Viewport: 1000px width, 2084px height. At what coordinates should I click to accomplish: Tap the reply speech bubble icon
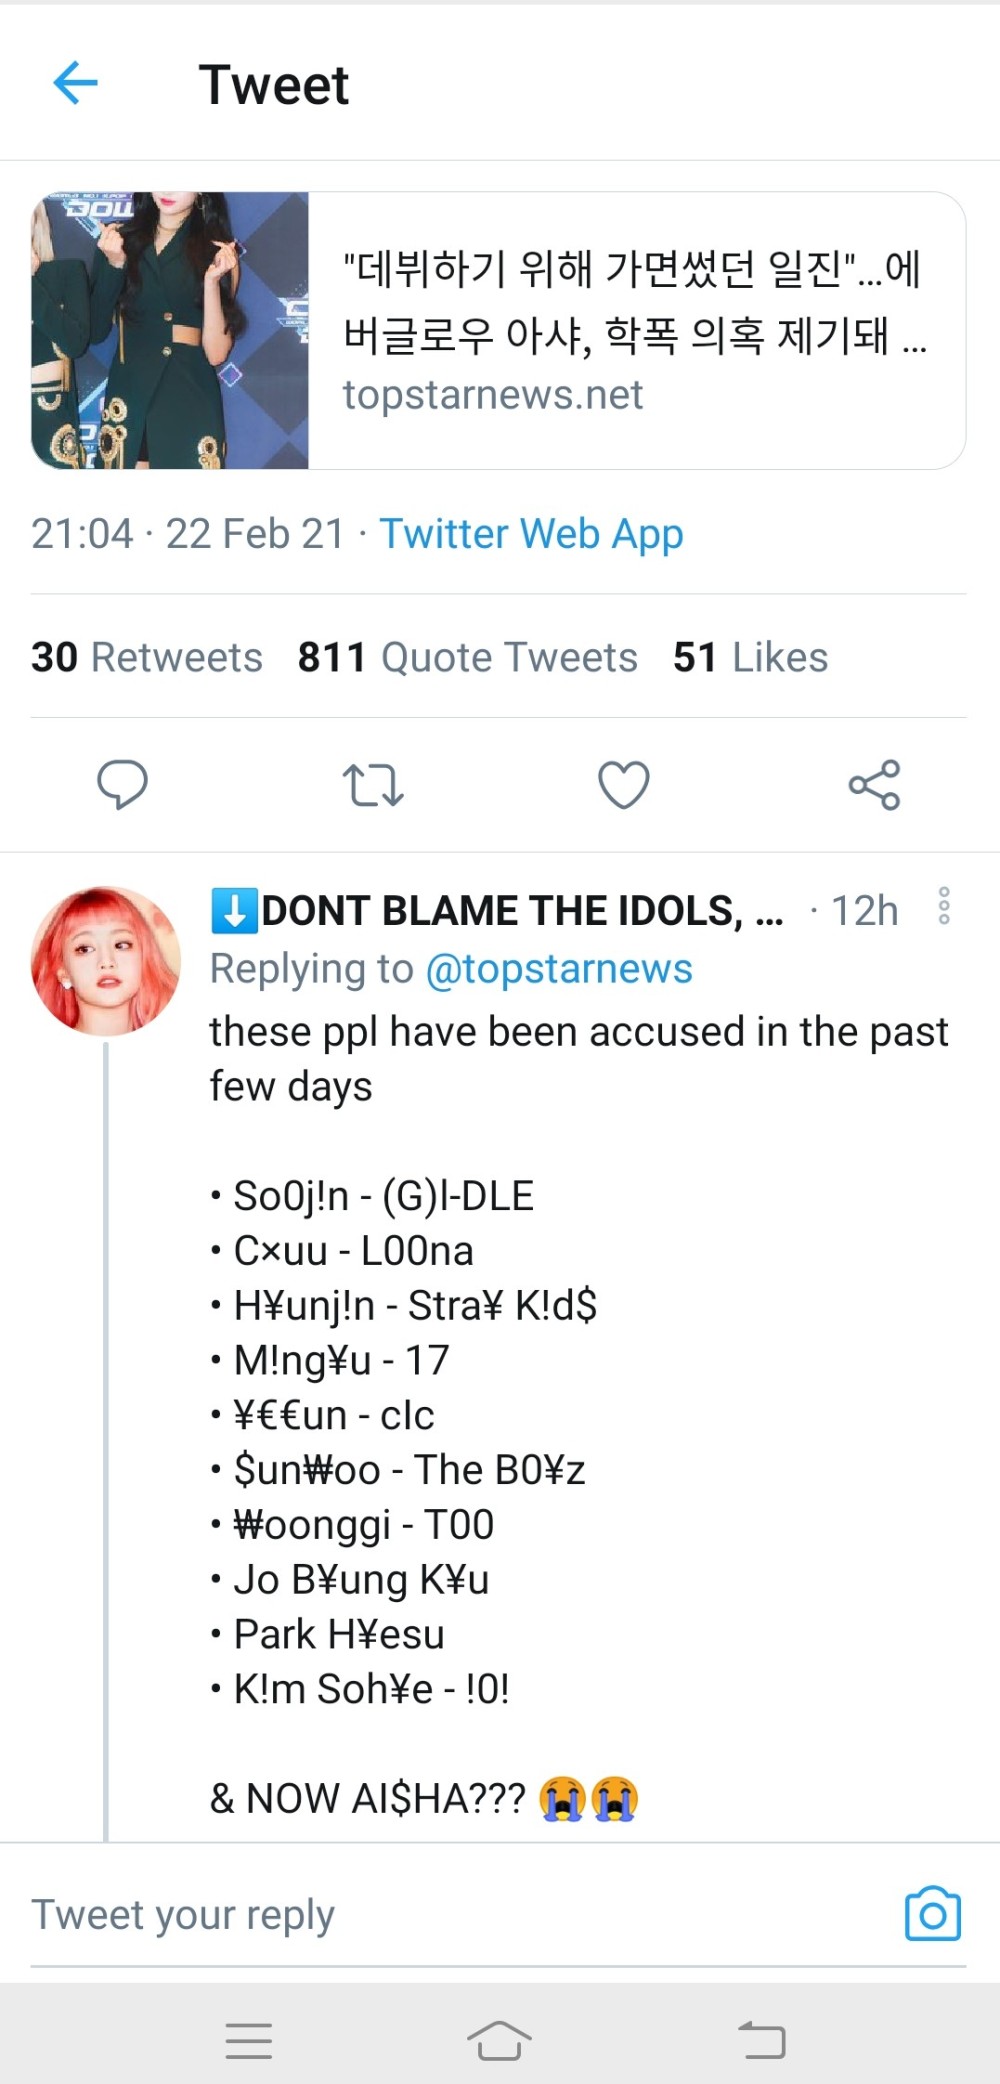click(x=122, y=784)
